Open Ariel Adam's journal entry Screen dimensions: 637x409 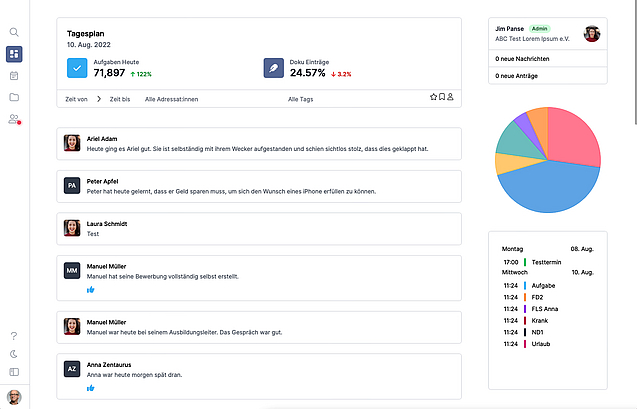tap(258, 143)
